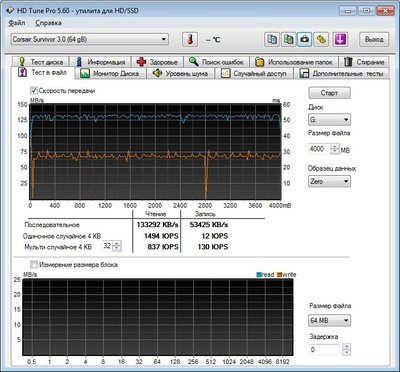Image resolution: width=400 pixels, height=372 pixels.
Task: Switch to the Информация tab
Action: (100, 62)
